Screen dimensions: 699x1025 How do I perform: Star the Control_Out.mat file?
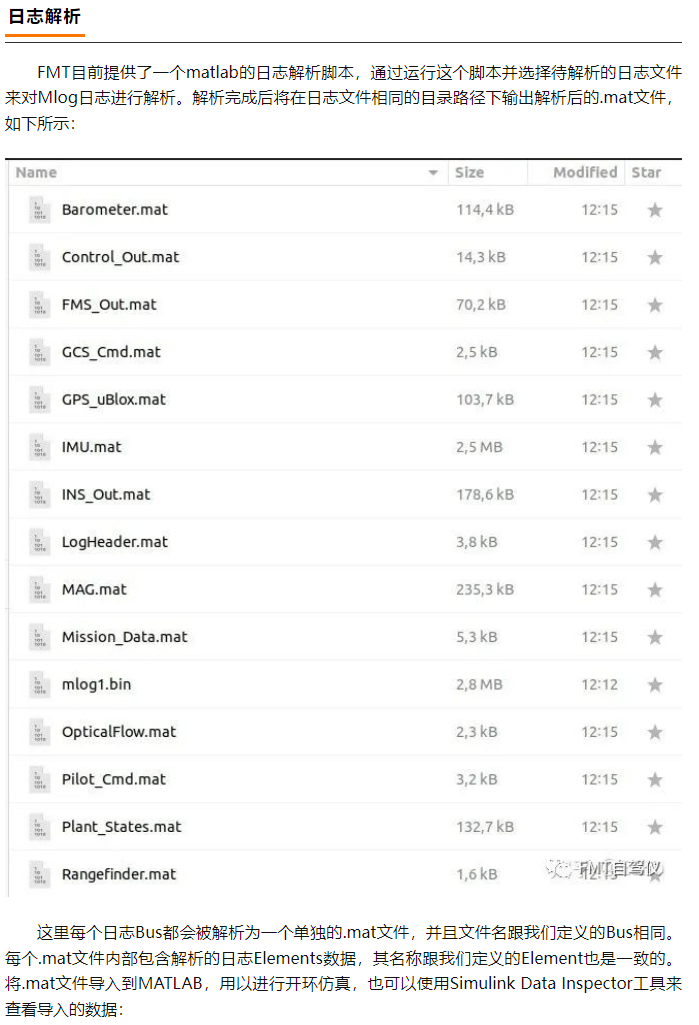point(655,258)
